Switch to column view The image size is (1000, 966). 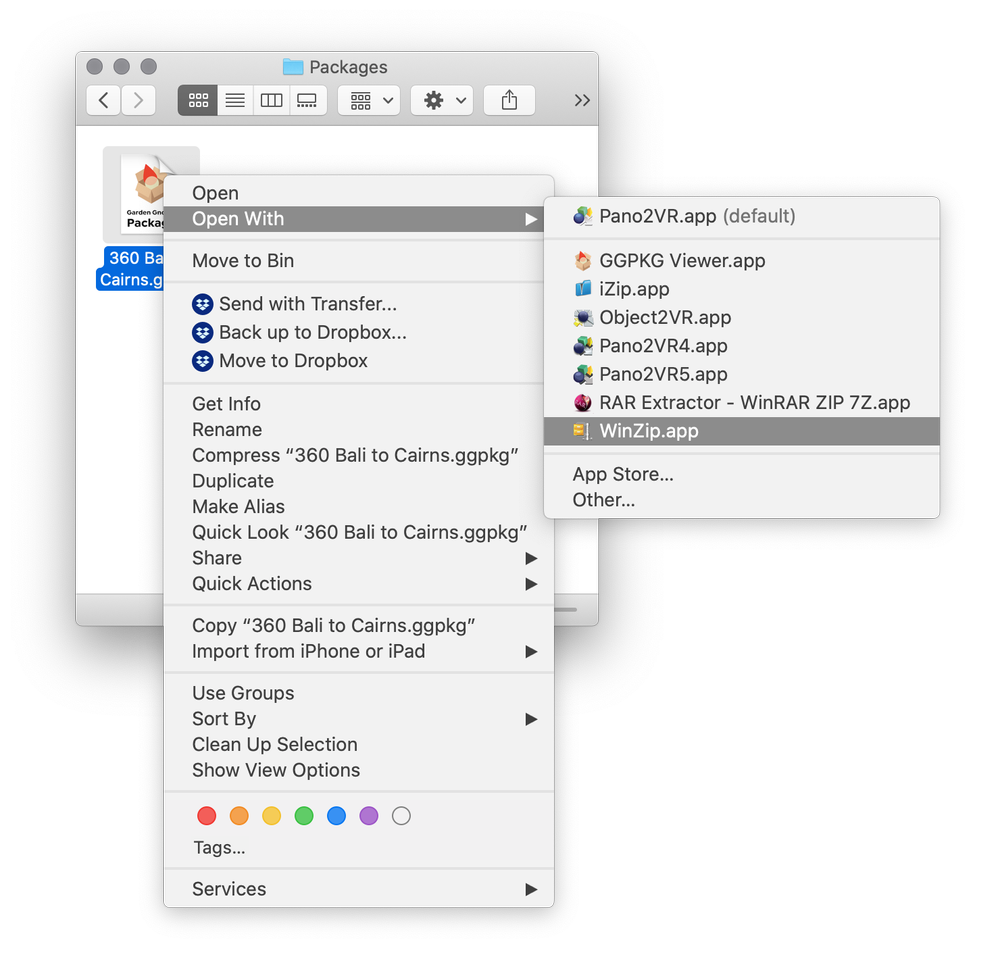[272, 100]
